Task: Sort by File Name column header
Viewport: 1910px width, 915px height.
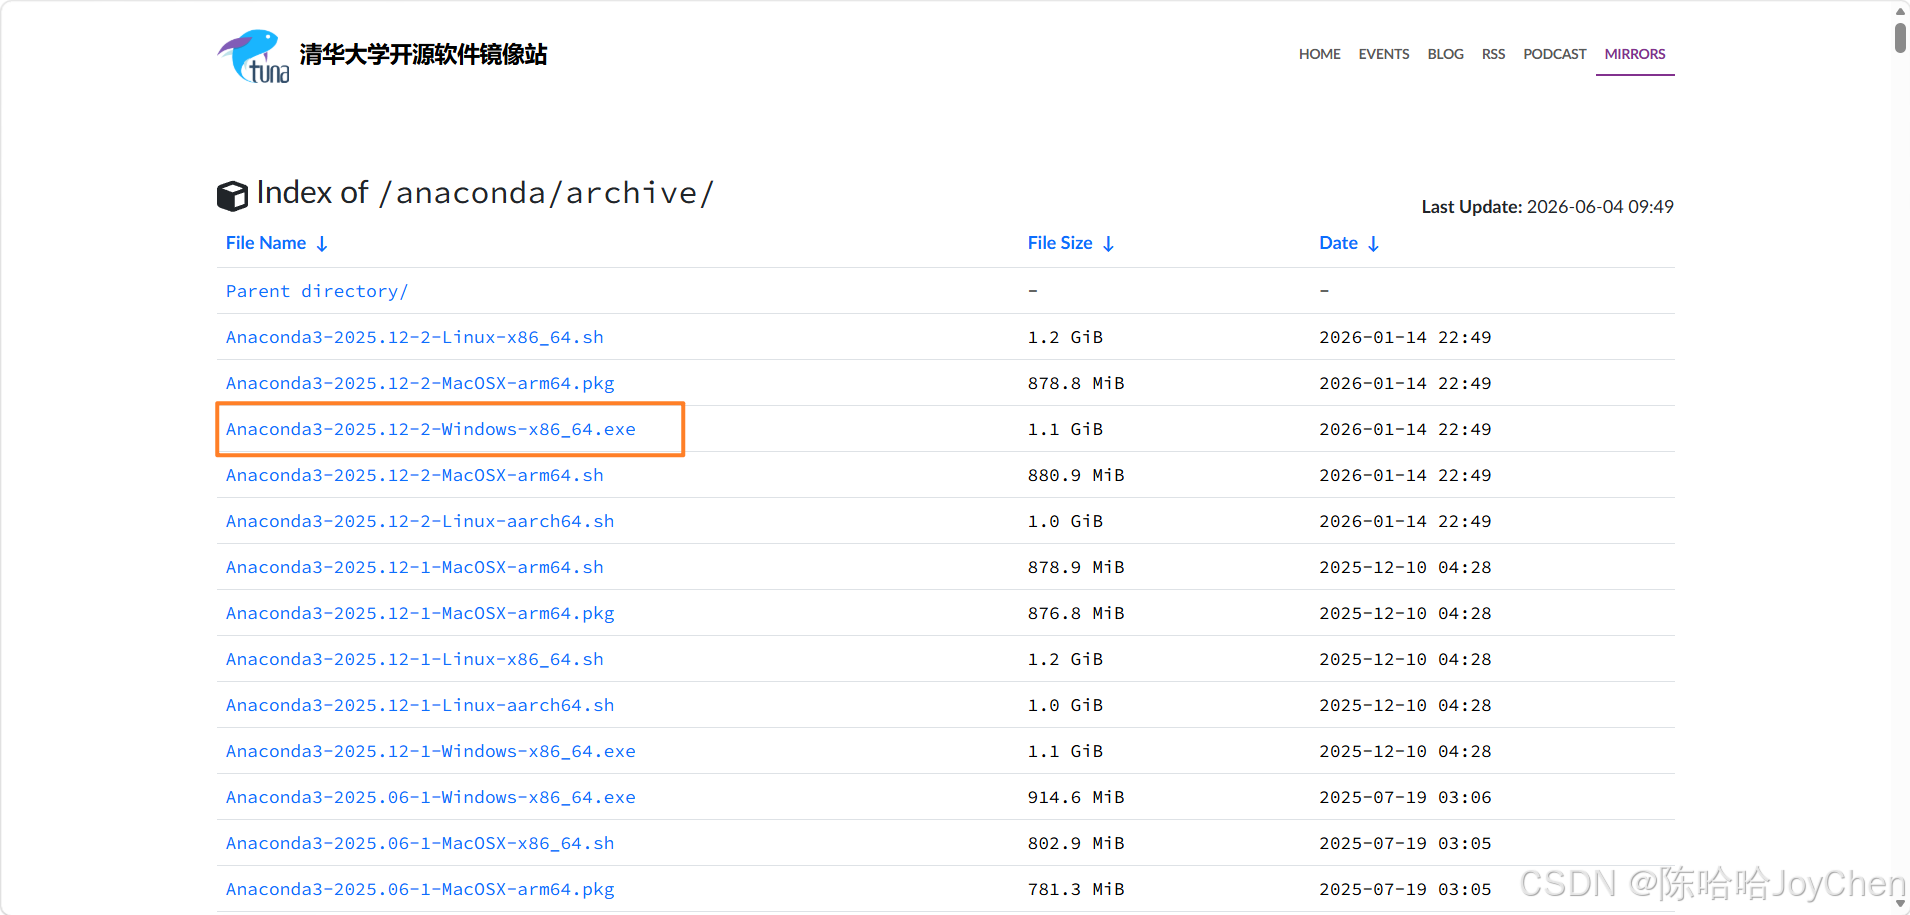Action: 266,243
